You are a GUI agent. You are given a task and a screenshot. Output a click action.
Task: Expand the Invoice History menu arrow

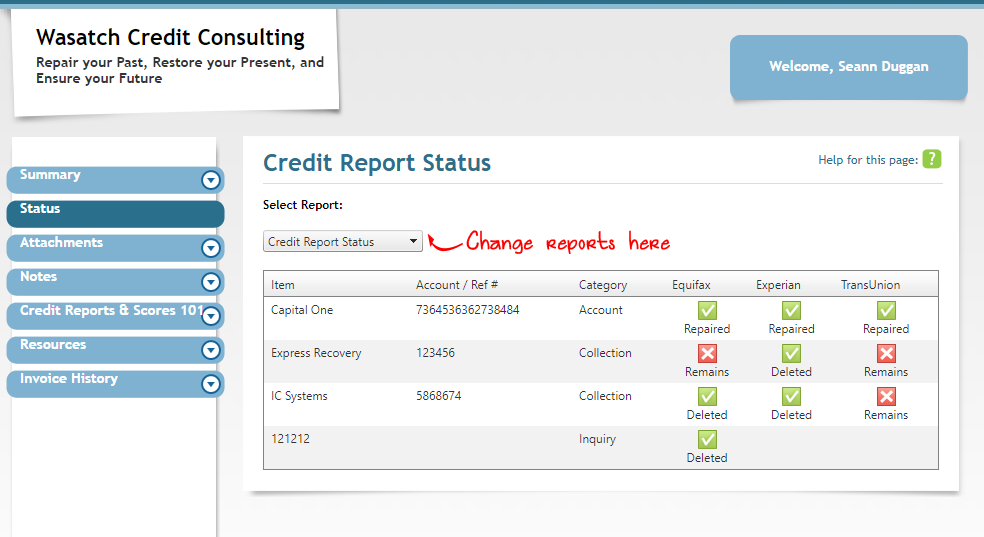click(x=211, y=384)
